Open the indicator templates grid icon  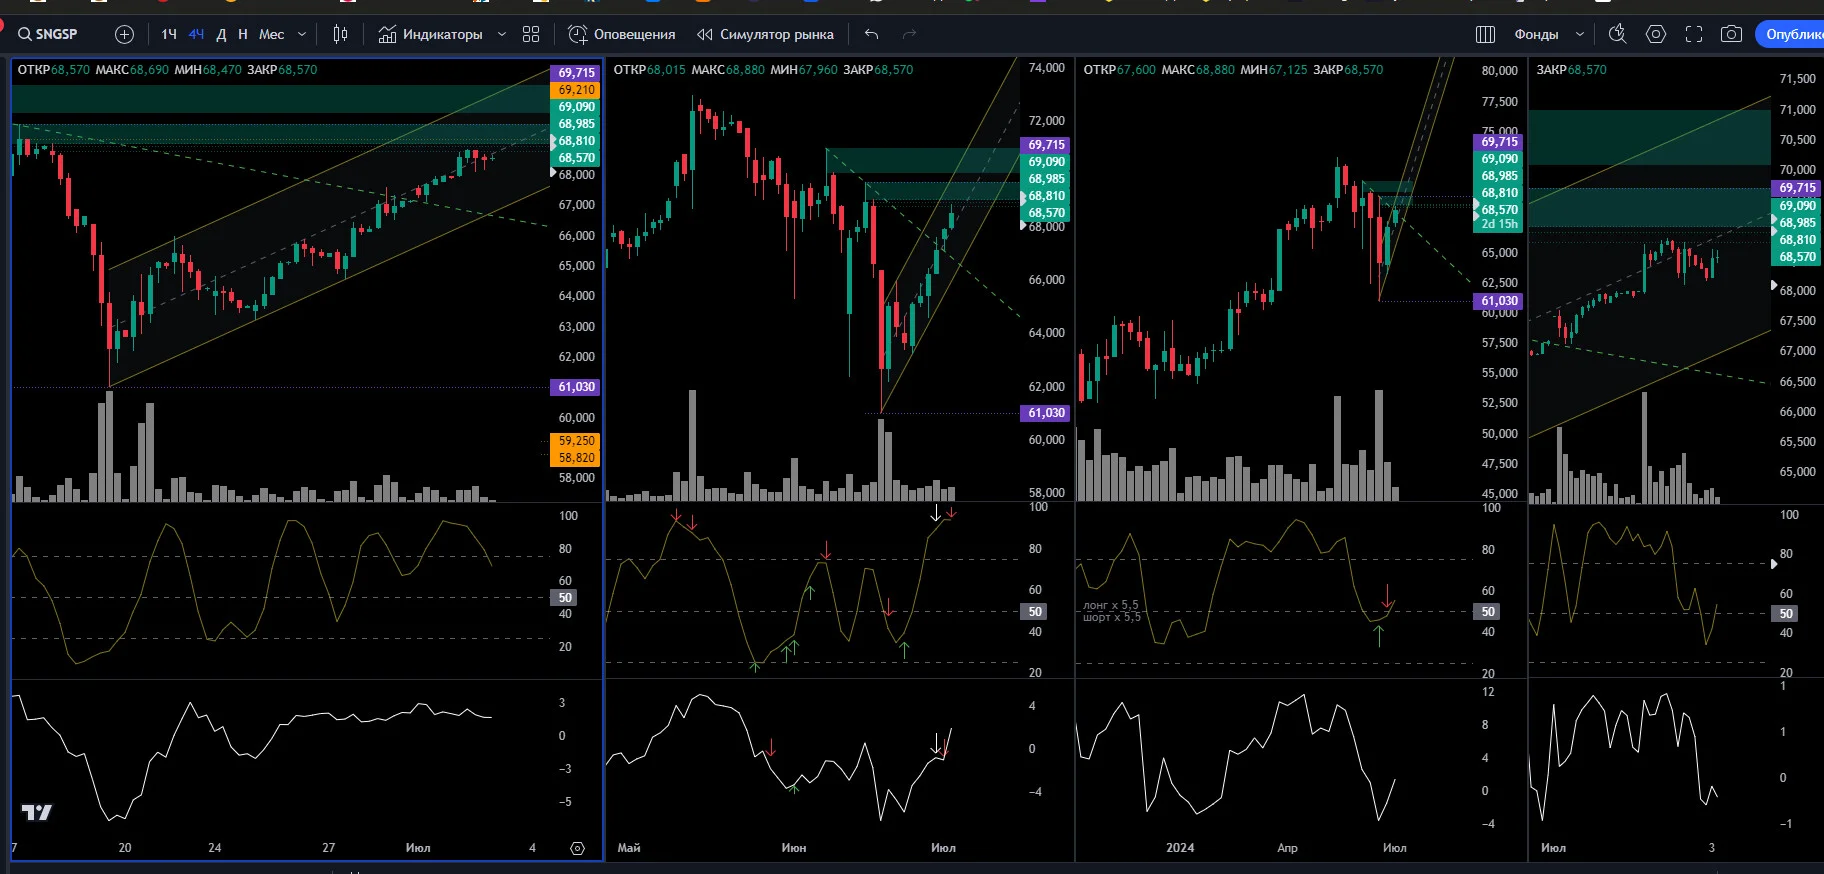click(x=531, y=34)
